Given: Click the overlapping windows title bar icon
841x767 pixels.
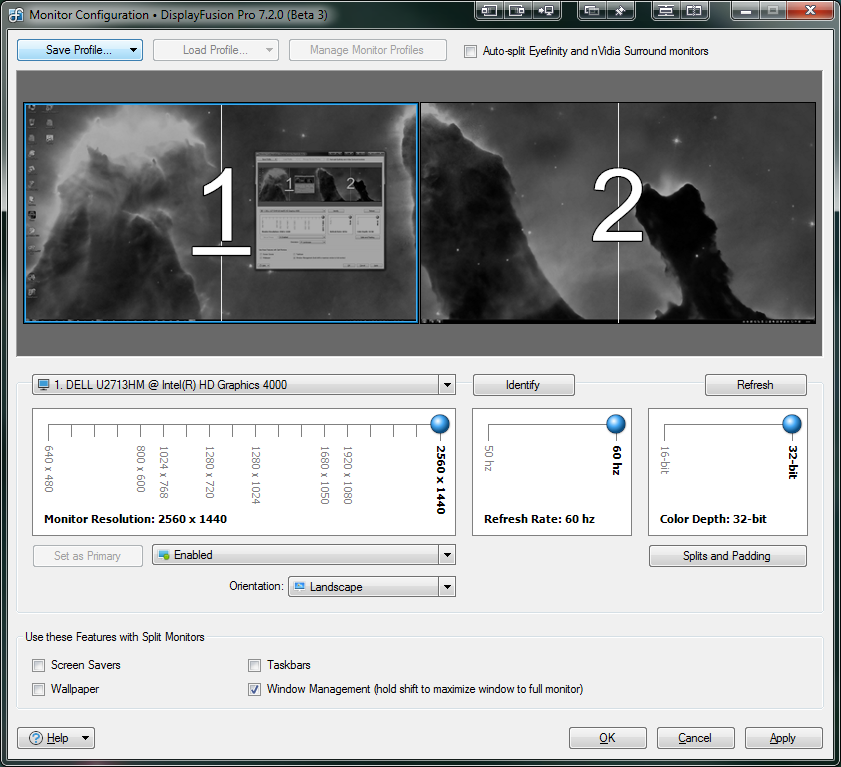Looking at the screenshot, I should [x=592, y=11].
